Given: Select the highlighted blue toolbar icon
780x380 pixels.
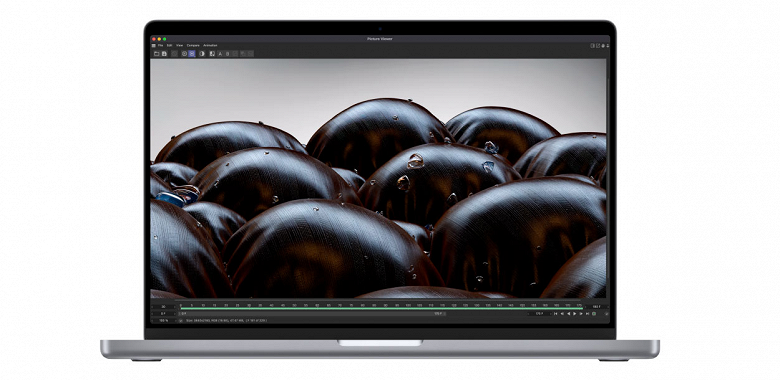Looking at the screenshot, I should [192, 54].
